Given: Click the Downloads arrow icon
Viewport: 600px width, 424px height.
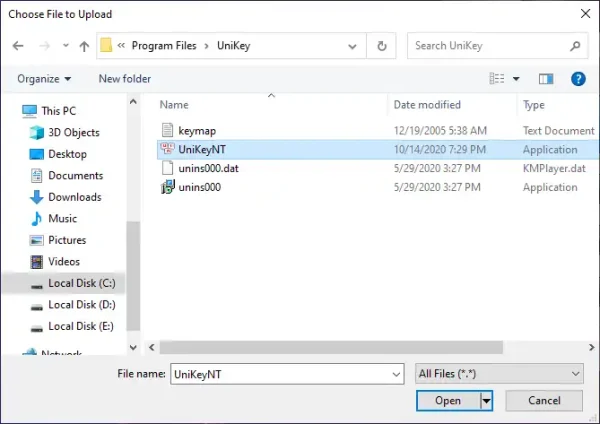Looking at the screenshot, I should 36,197.
